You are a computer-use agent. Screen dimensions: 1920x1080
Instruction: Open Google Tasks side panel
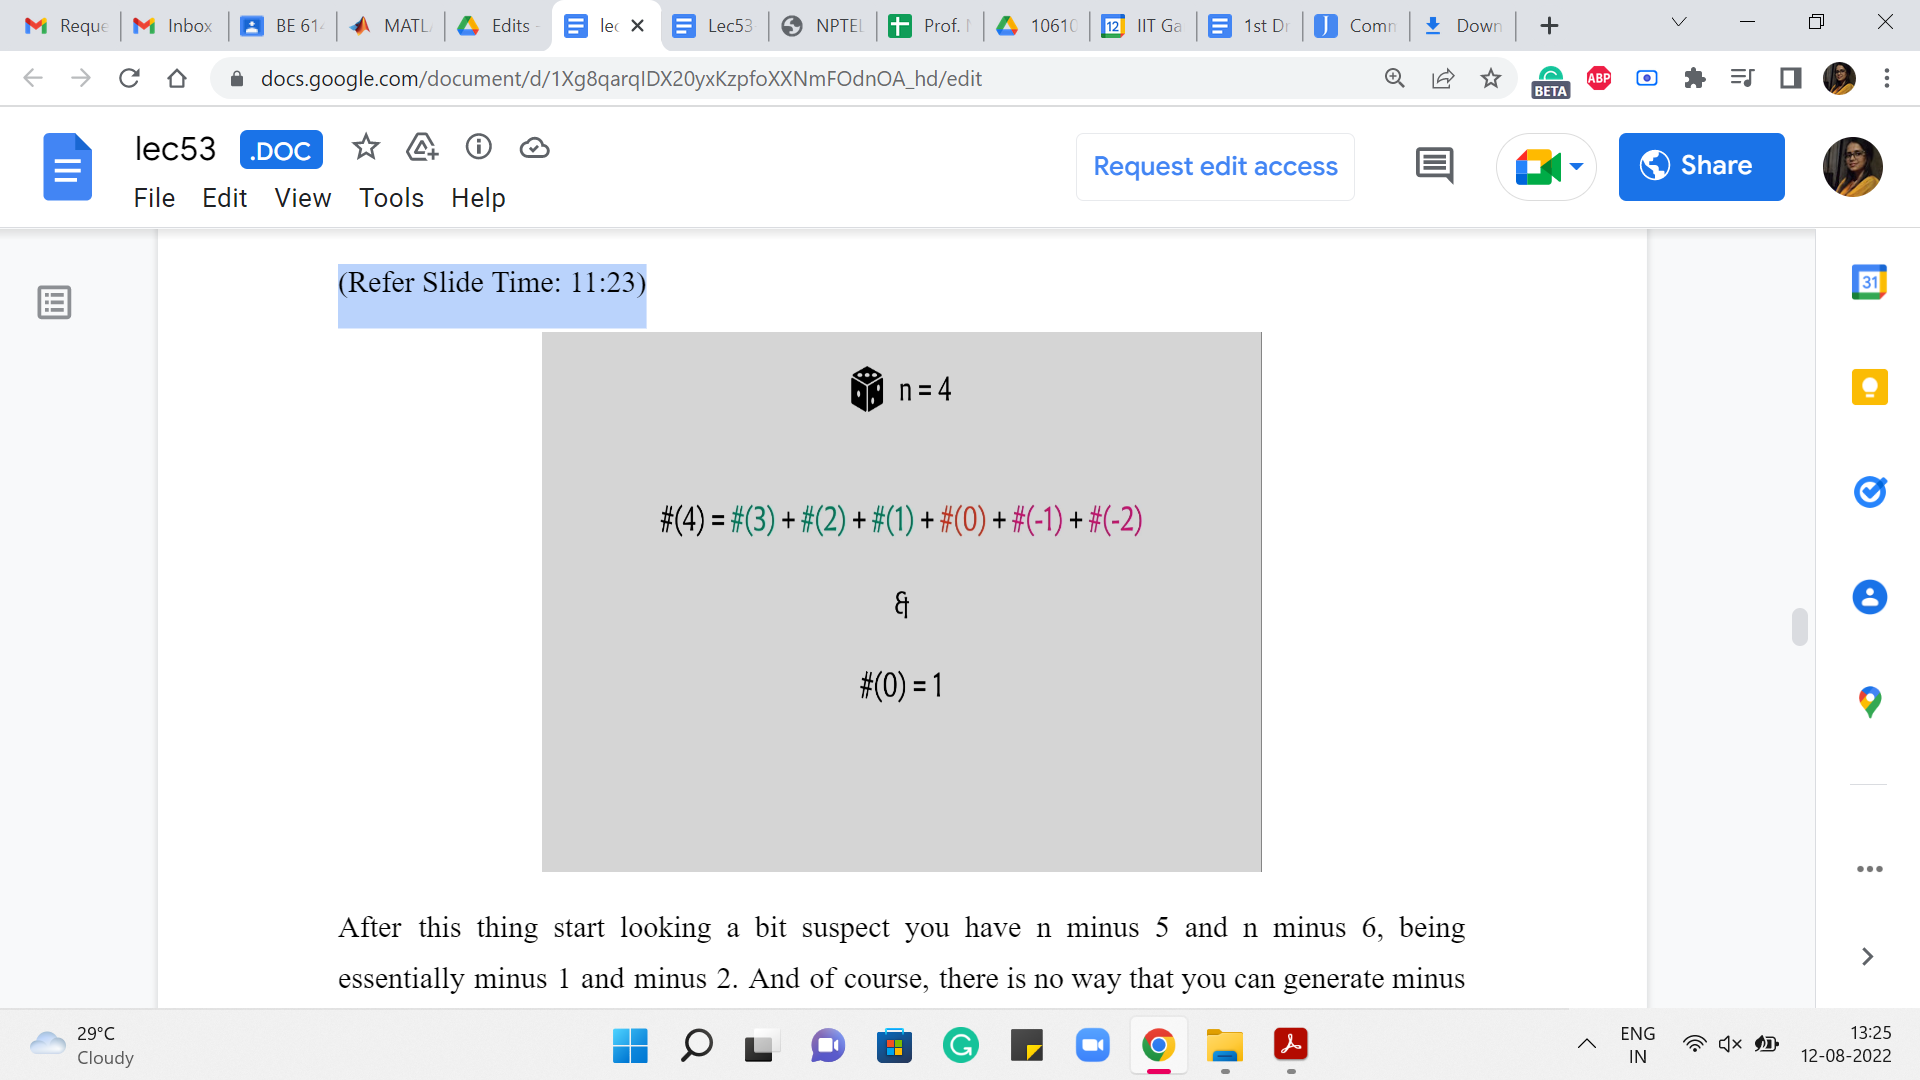coord(1869,492)
